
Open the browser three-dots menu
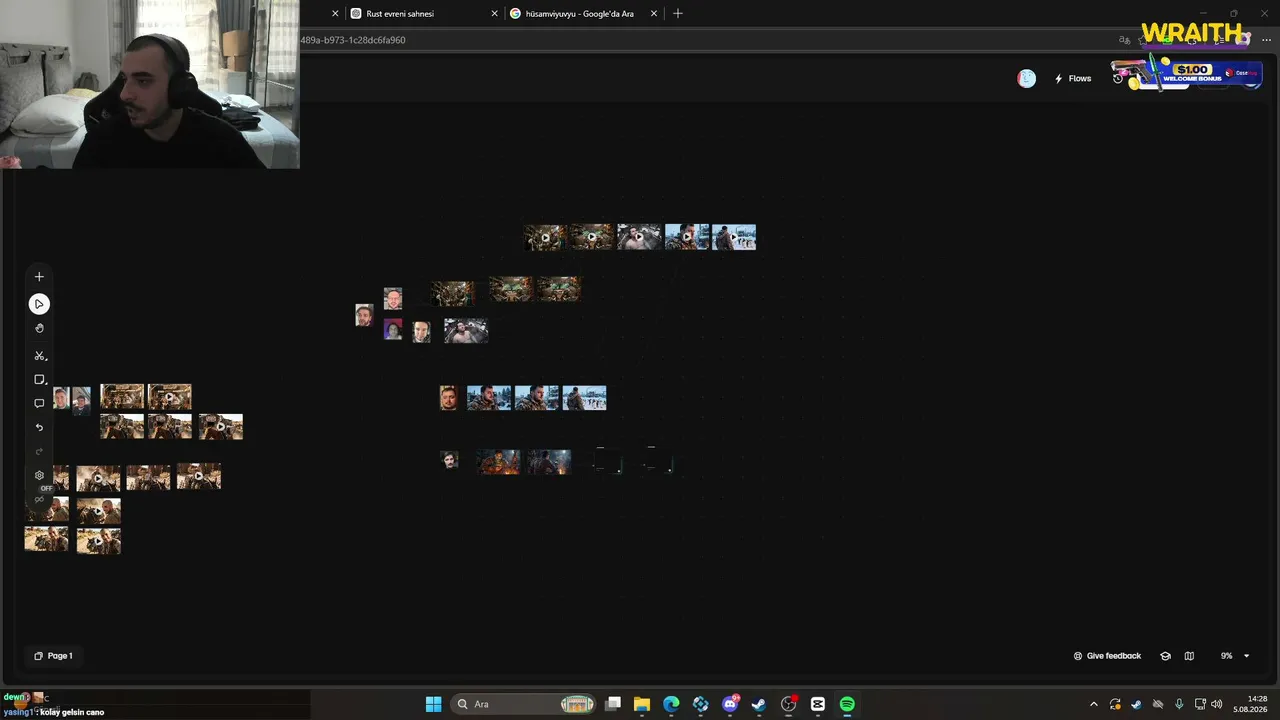(1266, 40)
